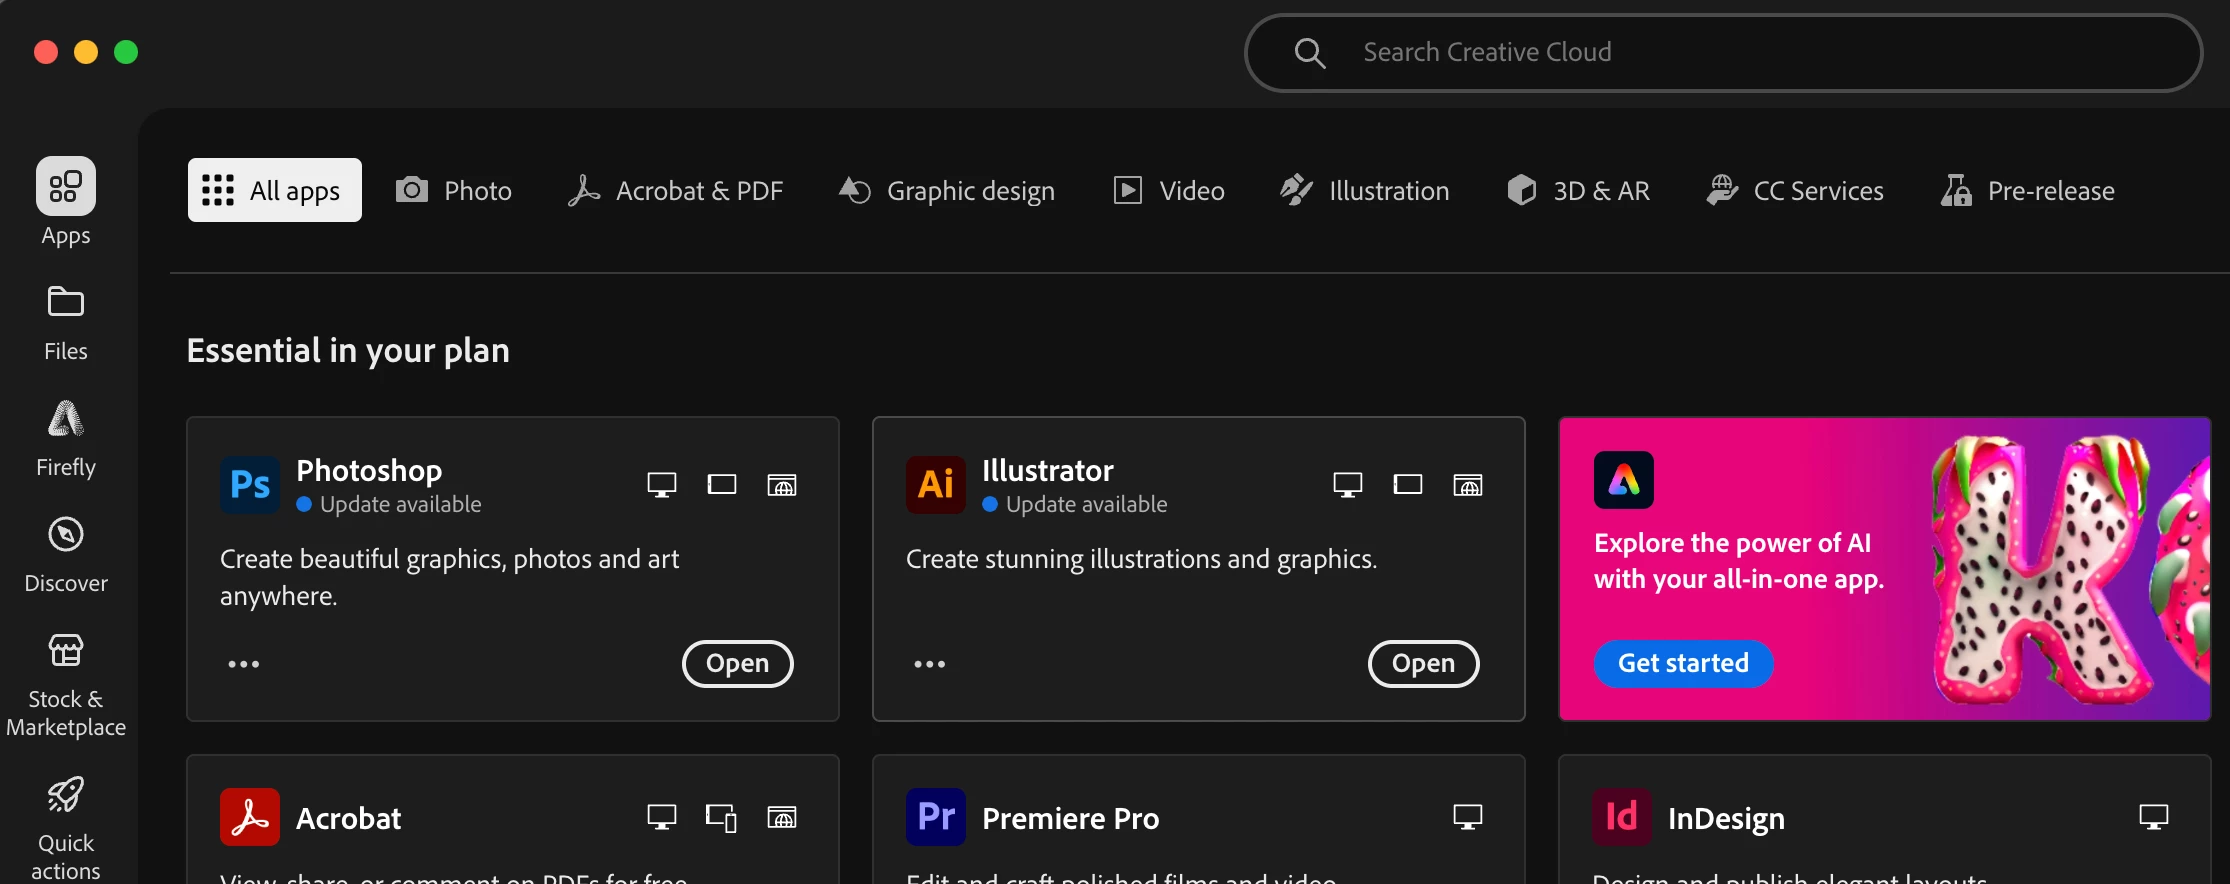Screen dimensions: 2230x884
Task: Open Illustrator with the Open button
Action: [1424, 664]
